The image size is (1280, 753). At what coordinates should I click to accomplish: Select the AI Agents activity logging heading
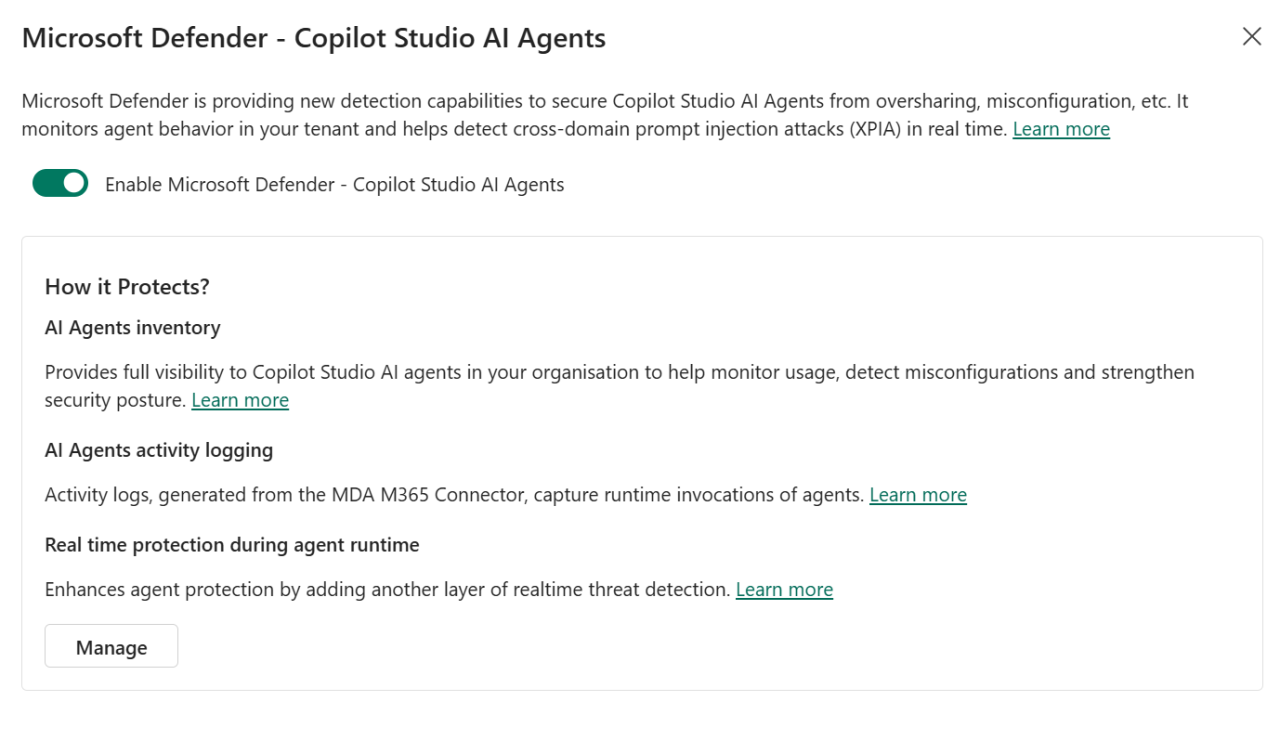[159, 450]
